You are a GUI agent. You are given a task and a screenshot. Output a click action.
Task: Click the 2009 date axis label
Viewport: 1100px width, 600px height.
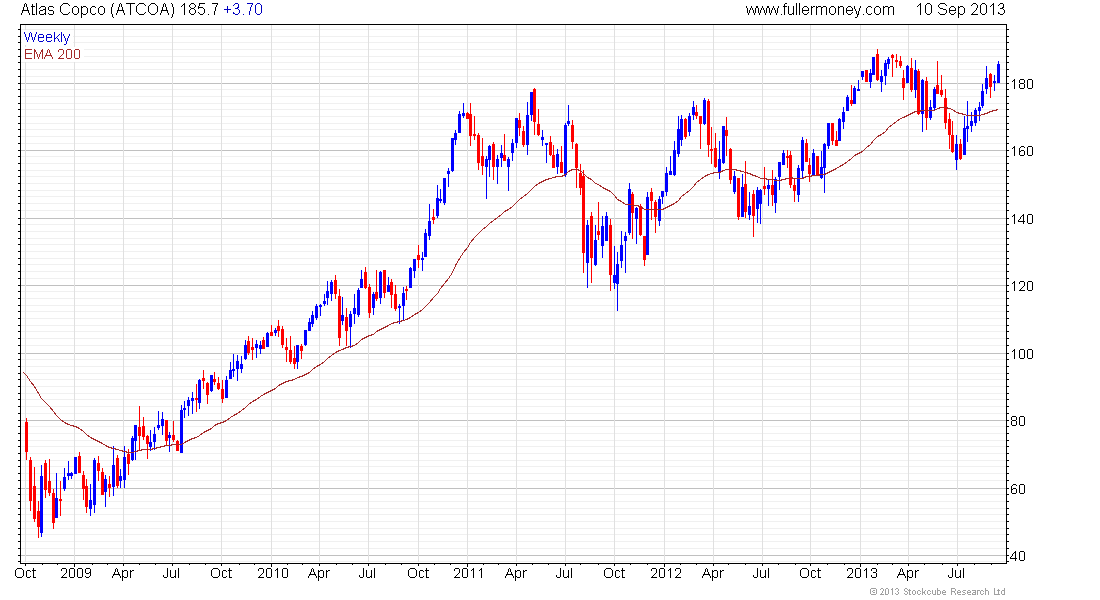pos(76,573)
